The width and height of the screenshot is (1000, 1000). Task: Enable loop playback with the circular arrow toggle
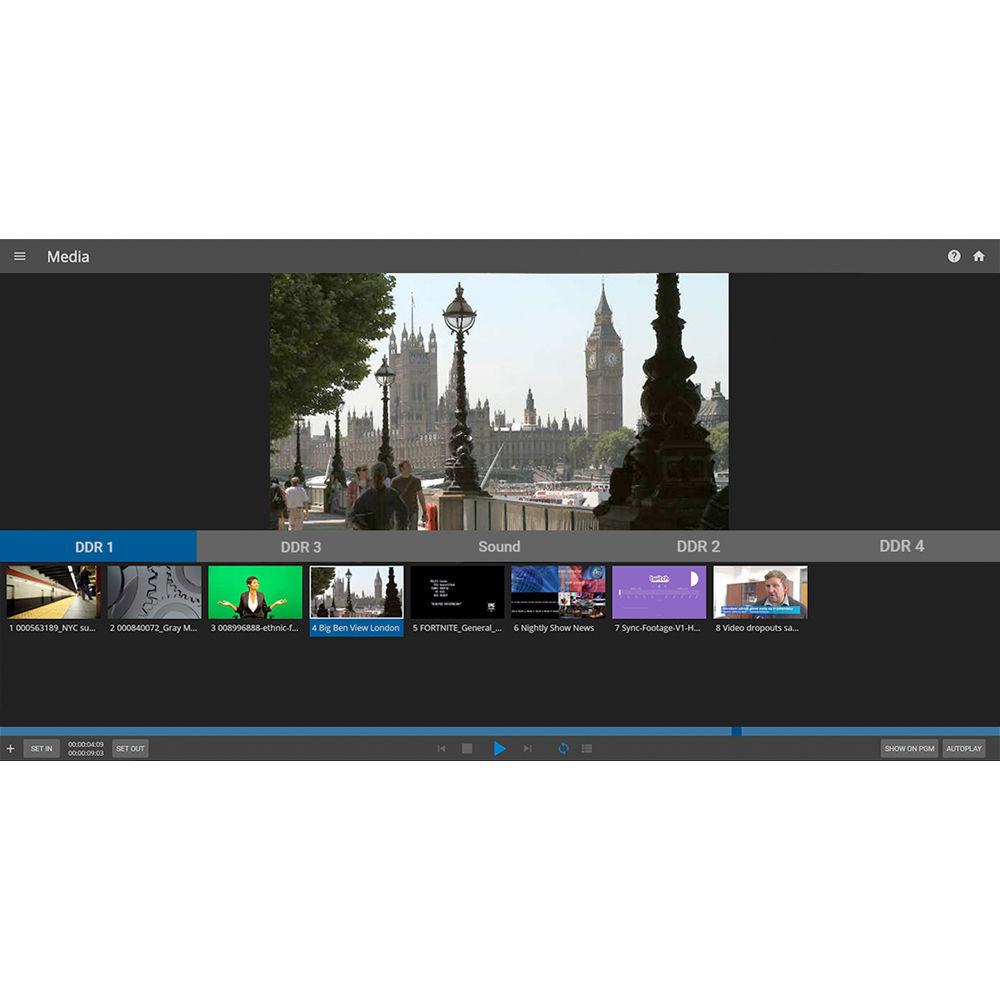(563, 748)
